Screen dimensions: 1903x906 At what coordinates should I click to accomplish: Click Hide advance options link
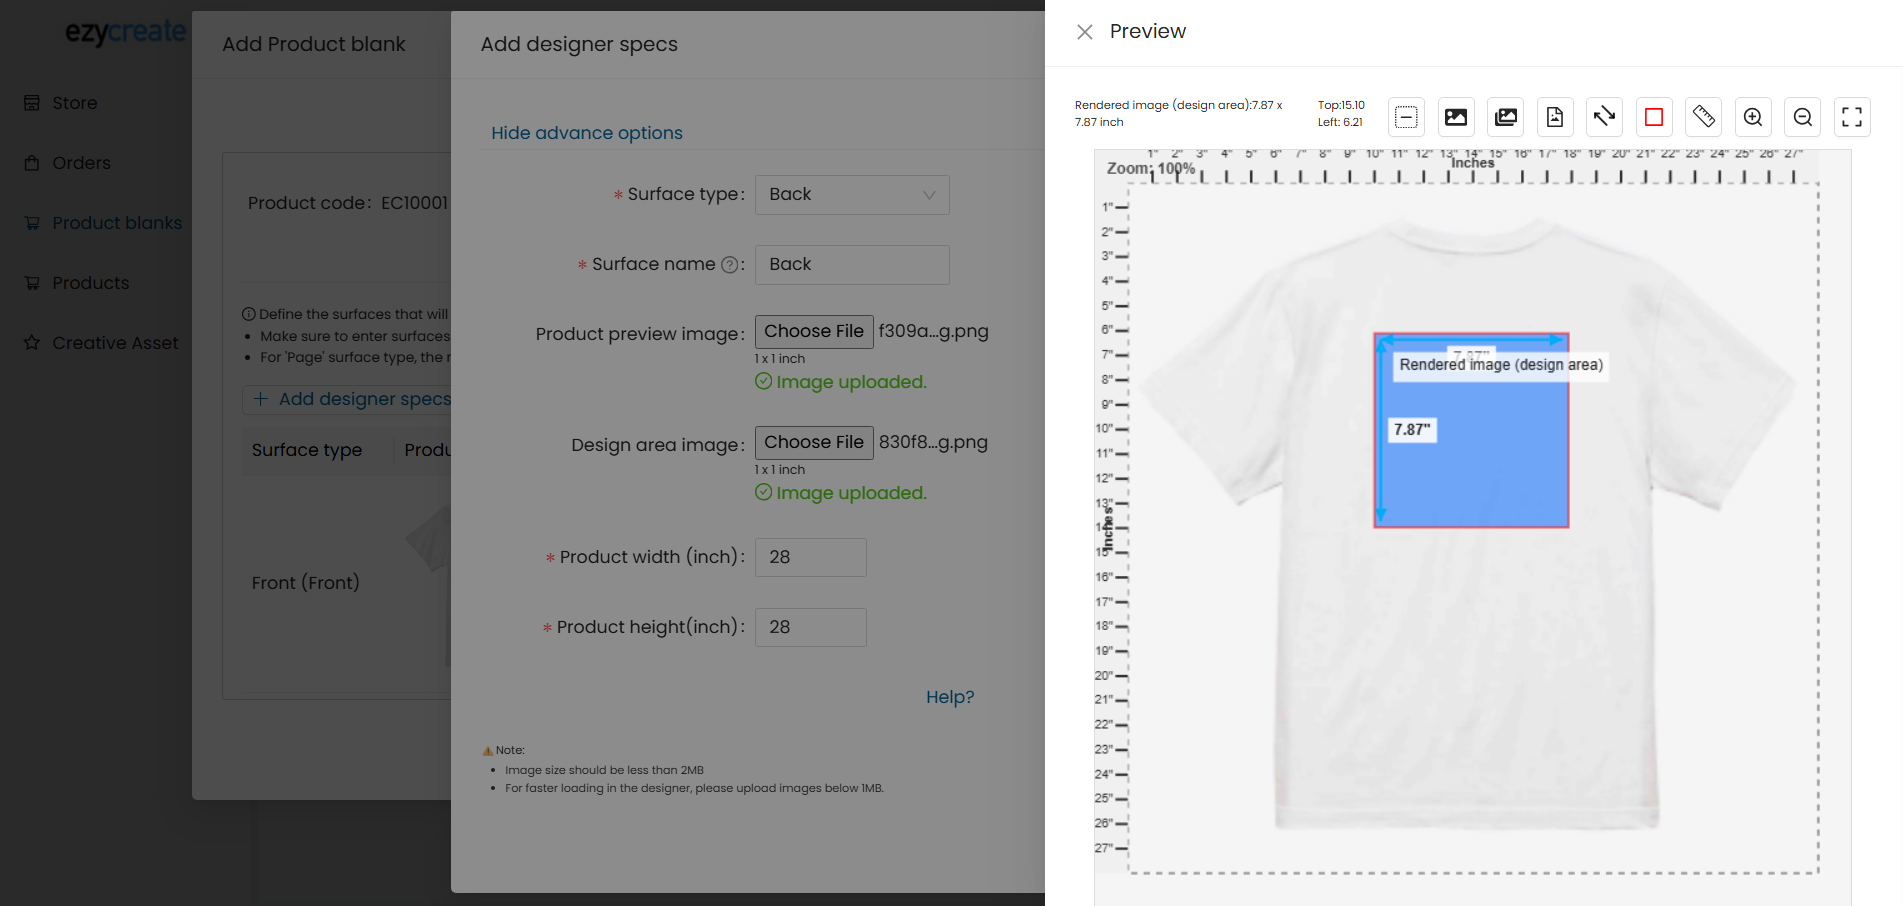coord(586,133)
